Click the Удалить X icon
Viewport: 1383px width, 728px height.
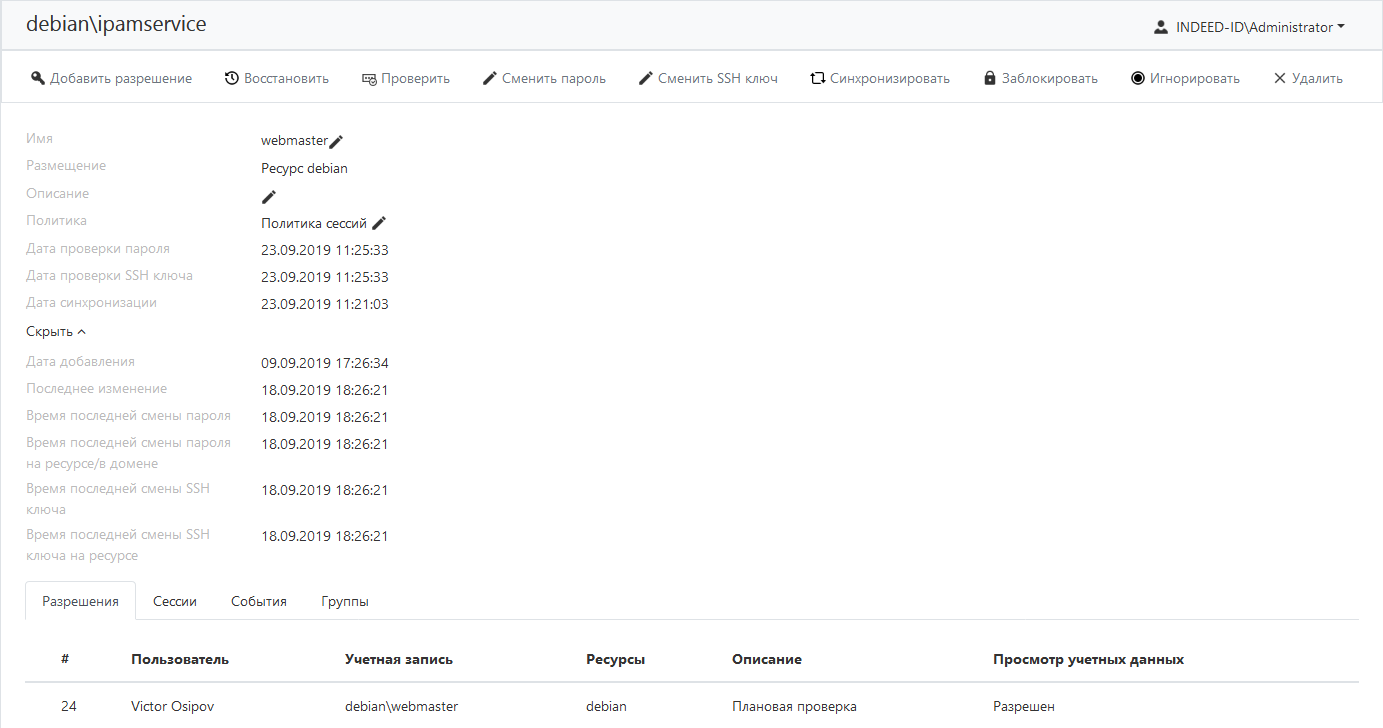pyautogui.click(x=1279, y=78)
